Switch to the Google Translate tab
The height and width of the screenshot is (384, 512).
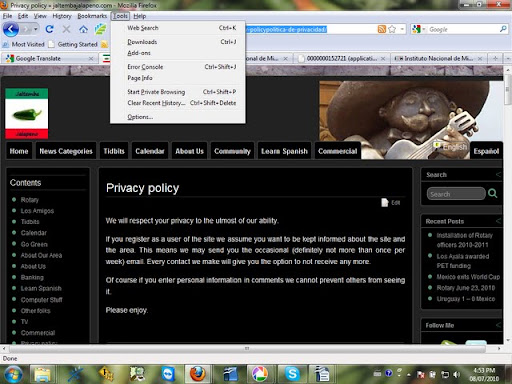point(49,59)
